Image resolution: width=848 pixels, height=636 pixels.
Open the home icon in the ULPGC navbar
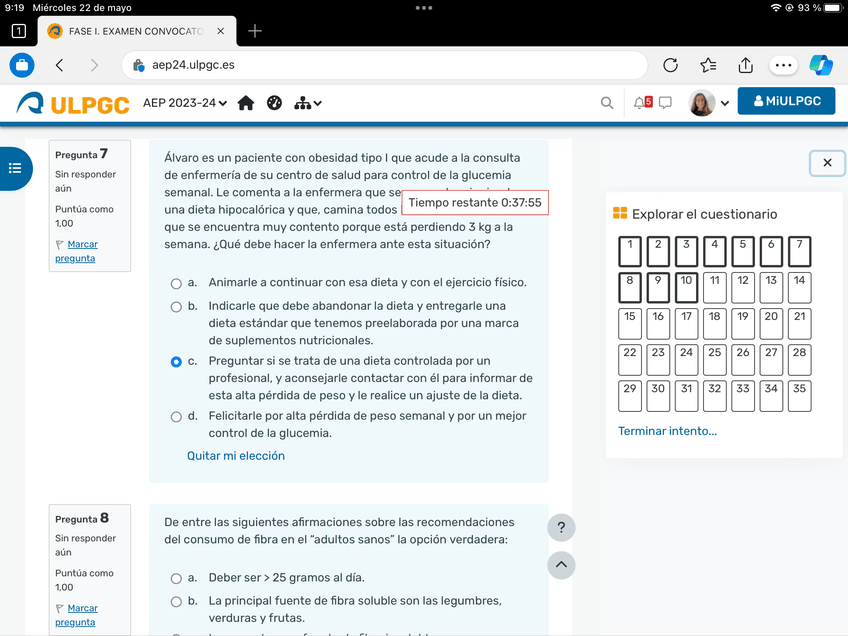tap(246, 103)
